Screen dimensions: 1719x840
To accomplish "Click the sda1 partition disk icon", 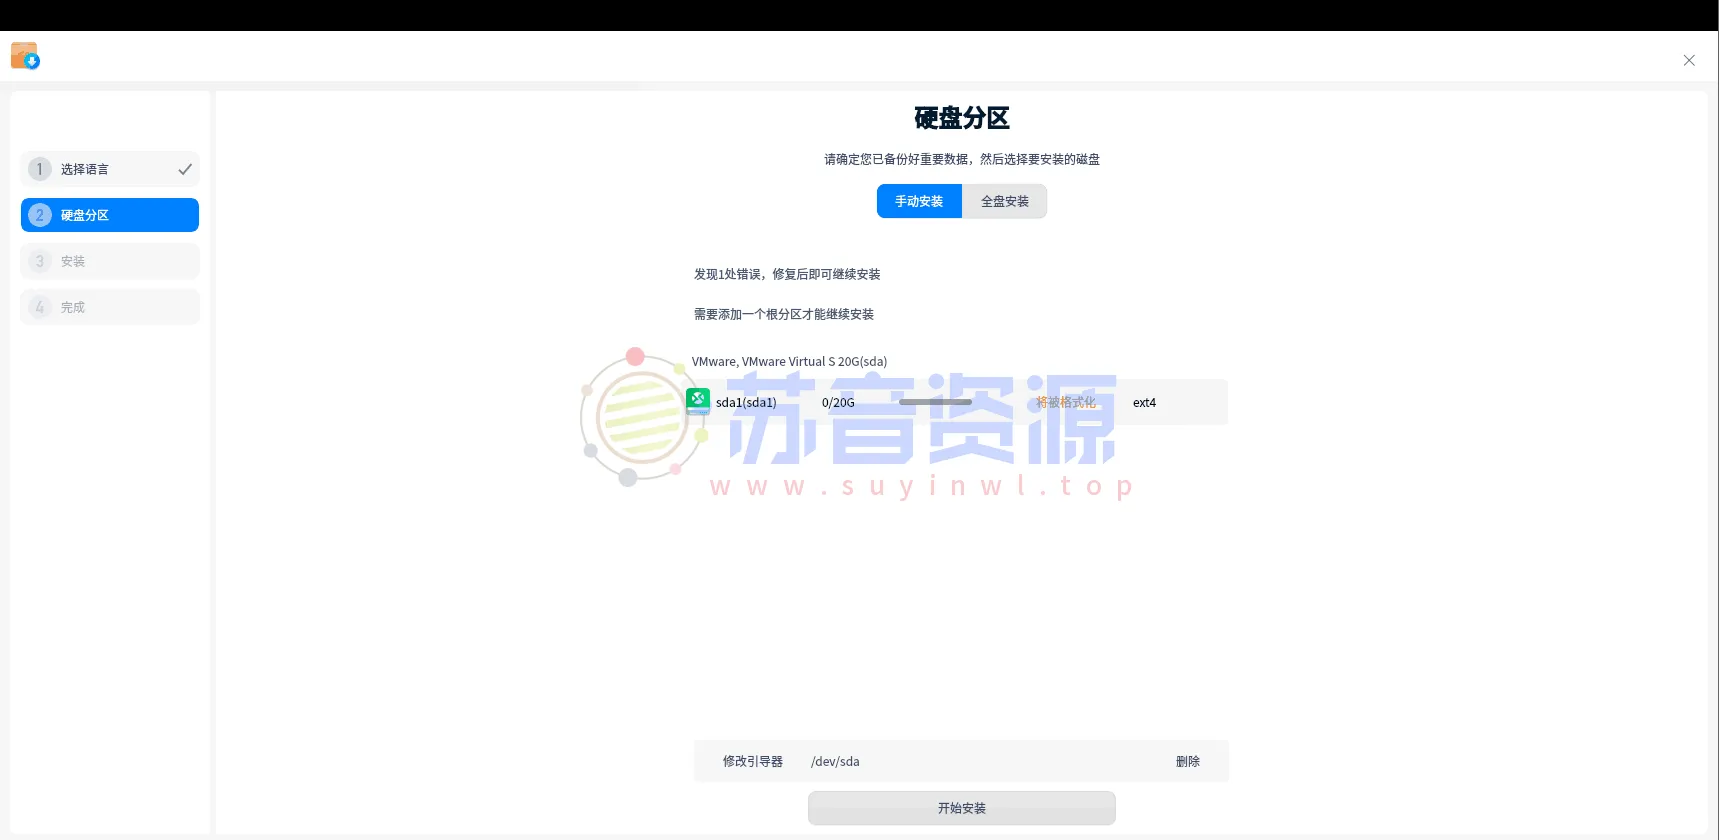I will pos(698,402).
